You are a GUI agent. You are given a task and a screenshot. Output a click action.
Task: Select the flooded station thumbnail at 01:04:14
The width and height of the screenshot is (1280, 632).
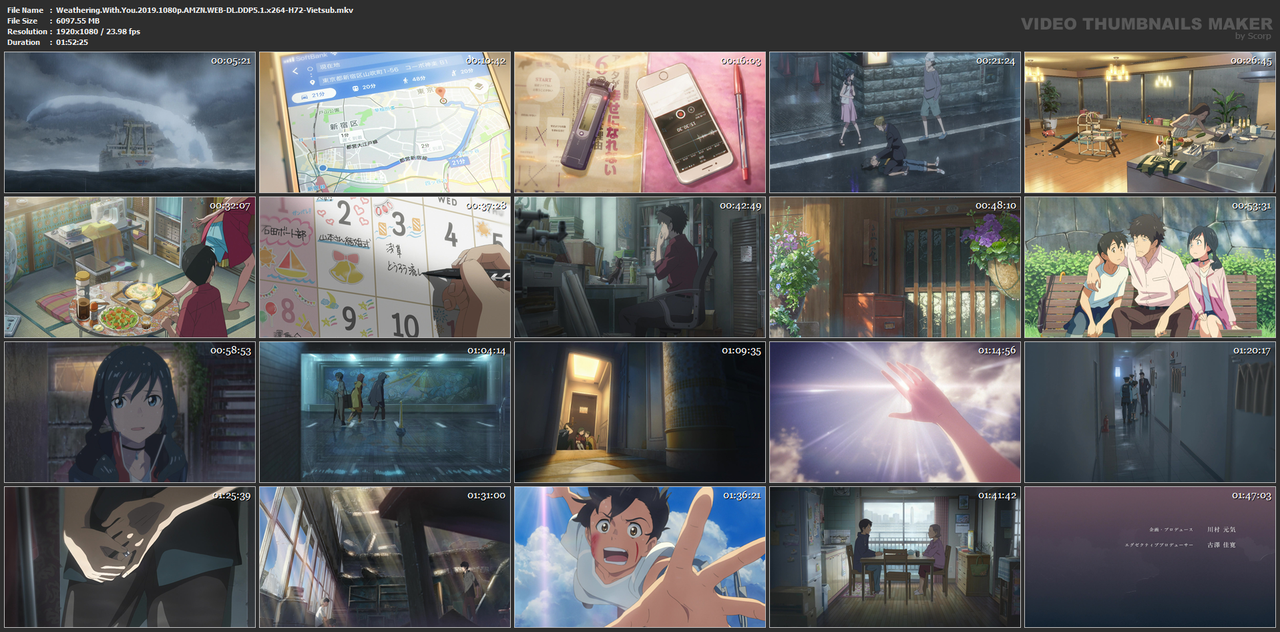385,412
